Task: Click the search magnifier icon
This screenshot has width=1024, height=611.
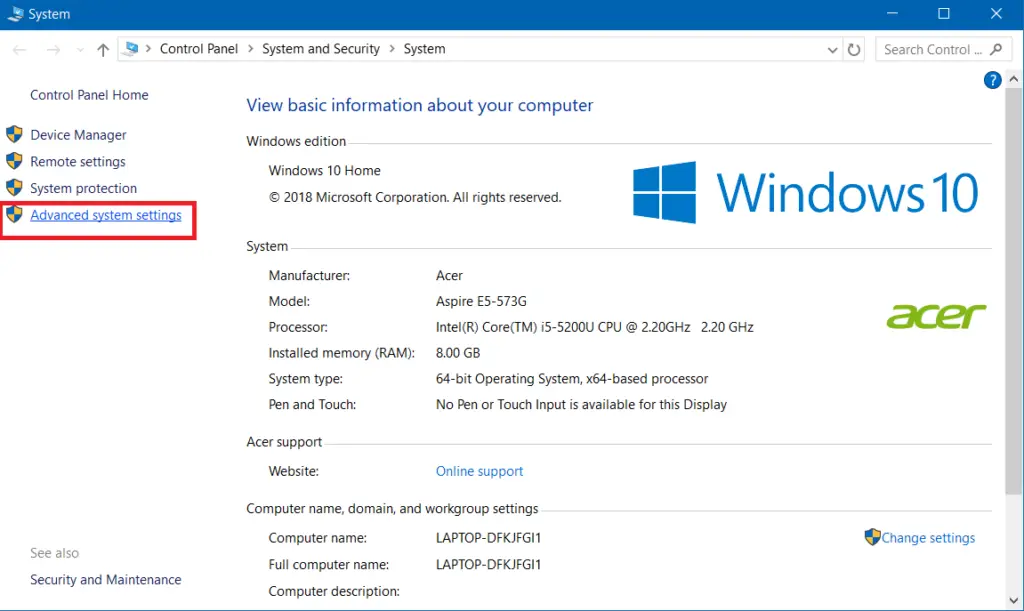Action: [996, 49]
